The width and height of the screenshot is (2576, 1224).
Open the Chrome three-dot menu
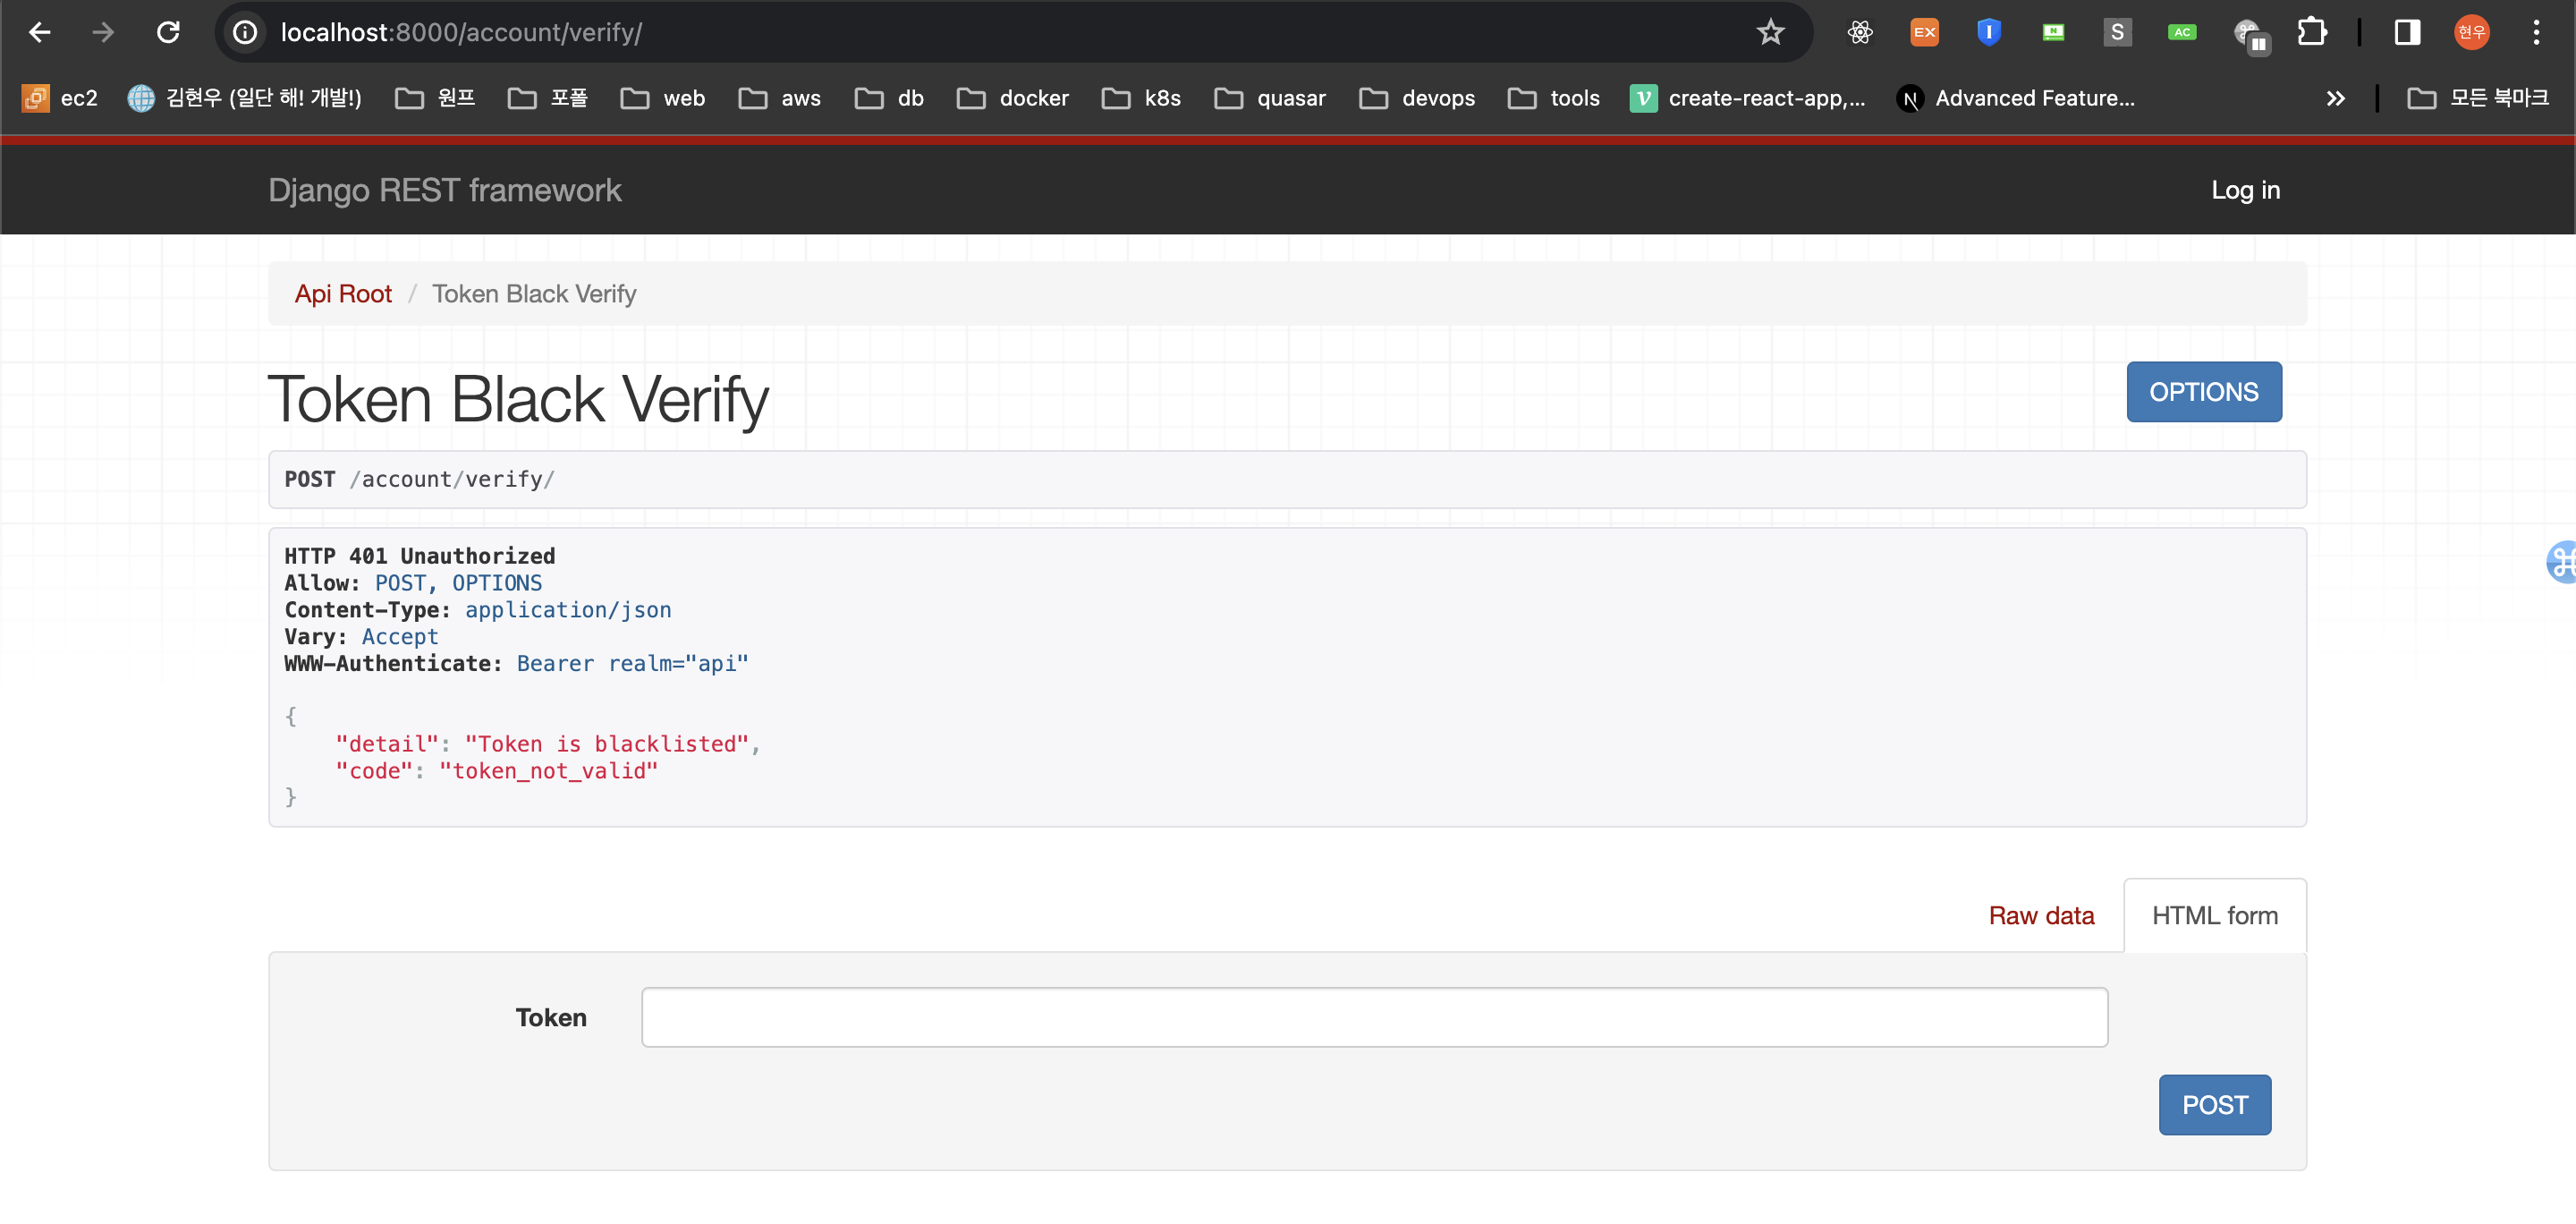click(2536, 32)
